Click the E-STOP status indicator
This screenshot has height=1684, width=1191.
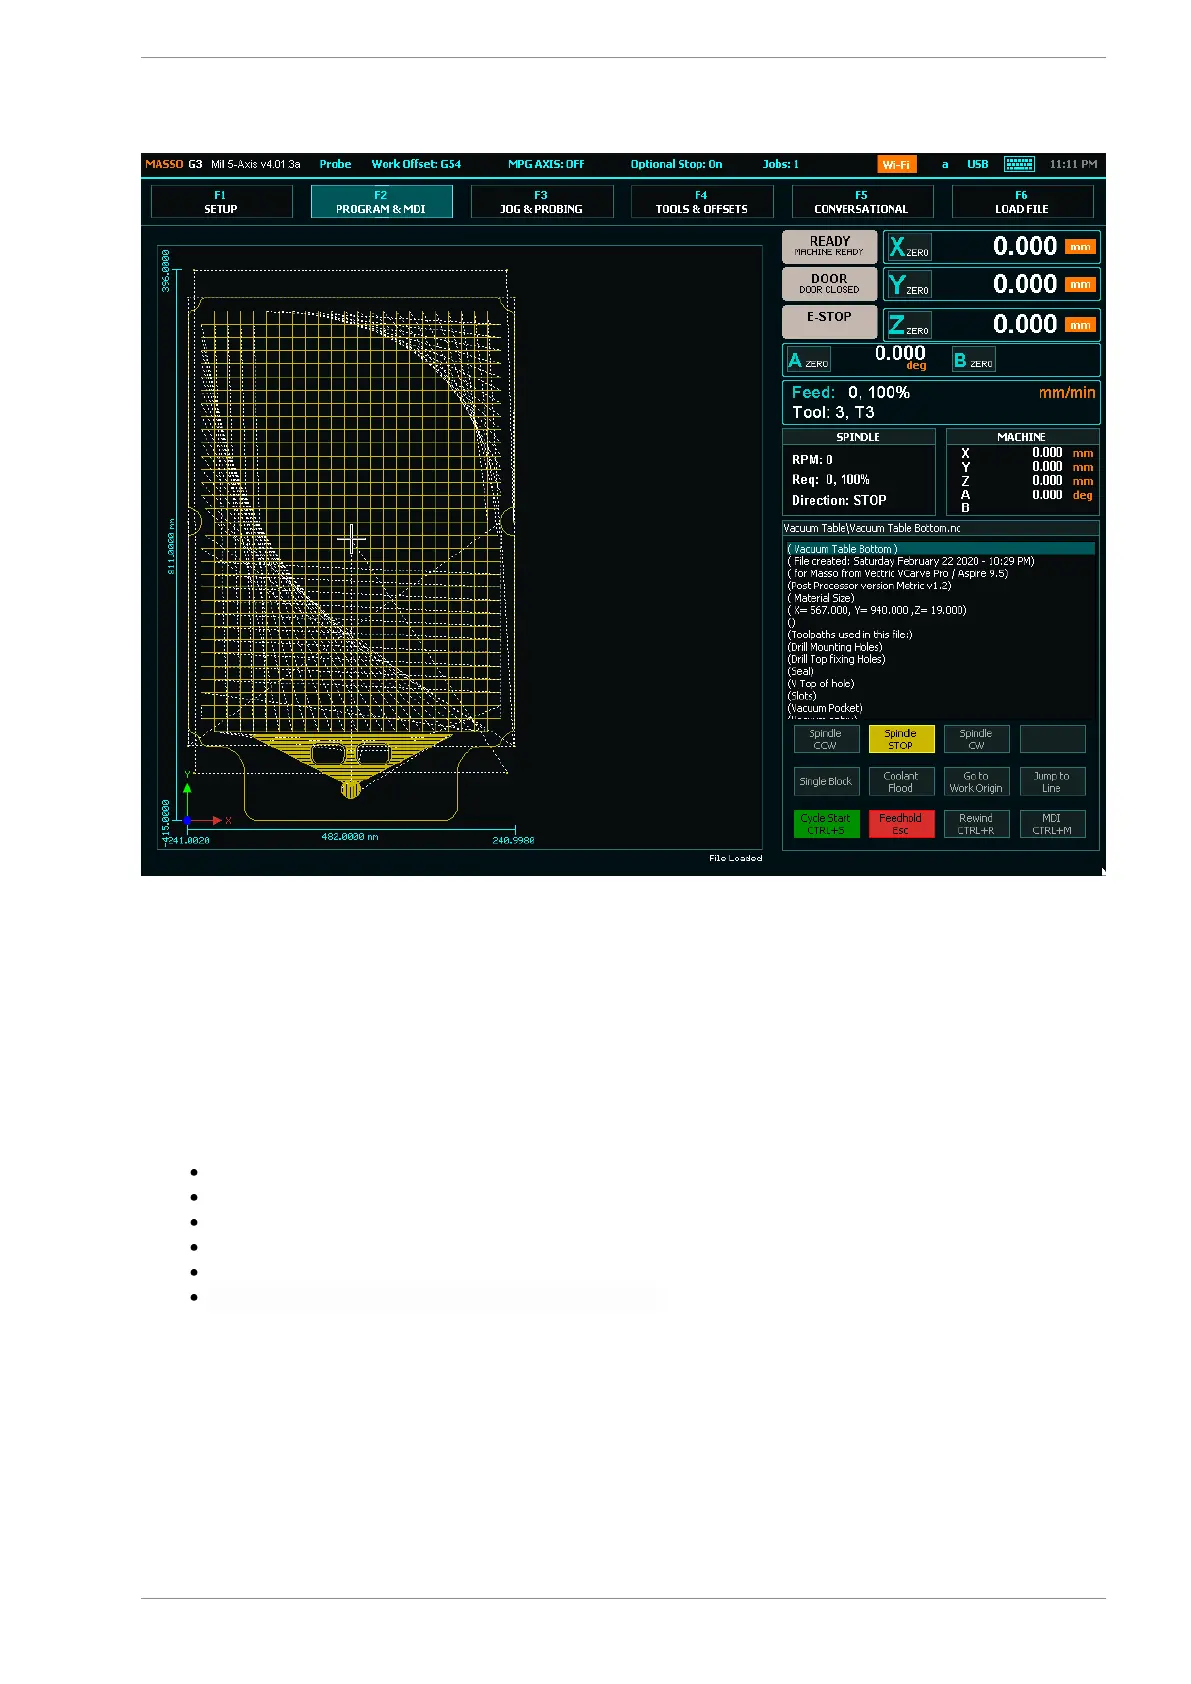[829, 322]
